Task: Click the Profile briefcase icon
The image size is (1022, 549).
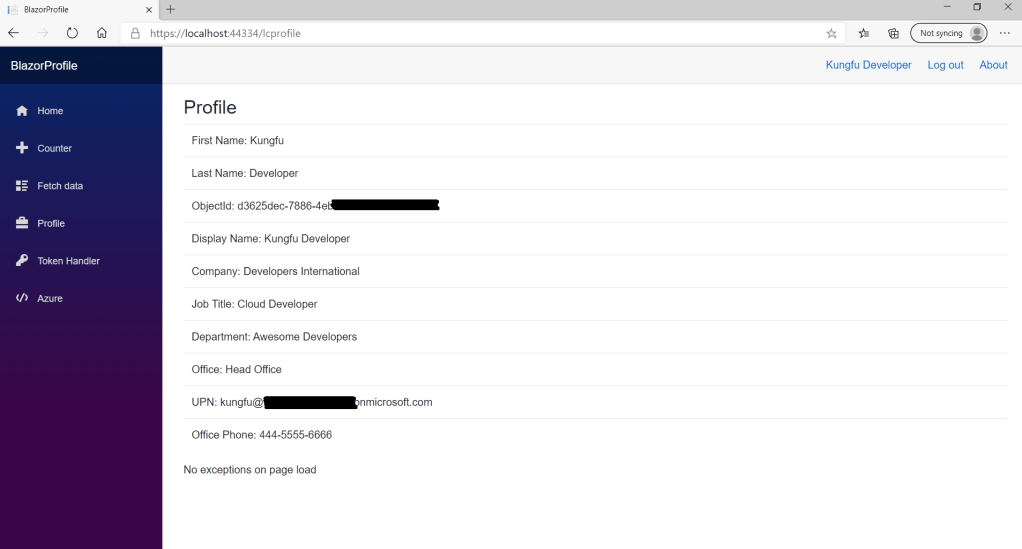Action: pos(22,223)
